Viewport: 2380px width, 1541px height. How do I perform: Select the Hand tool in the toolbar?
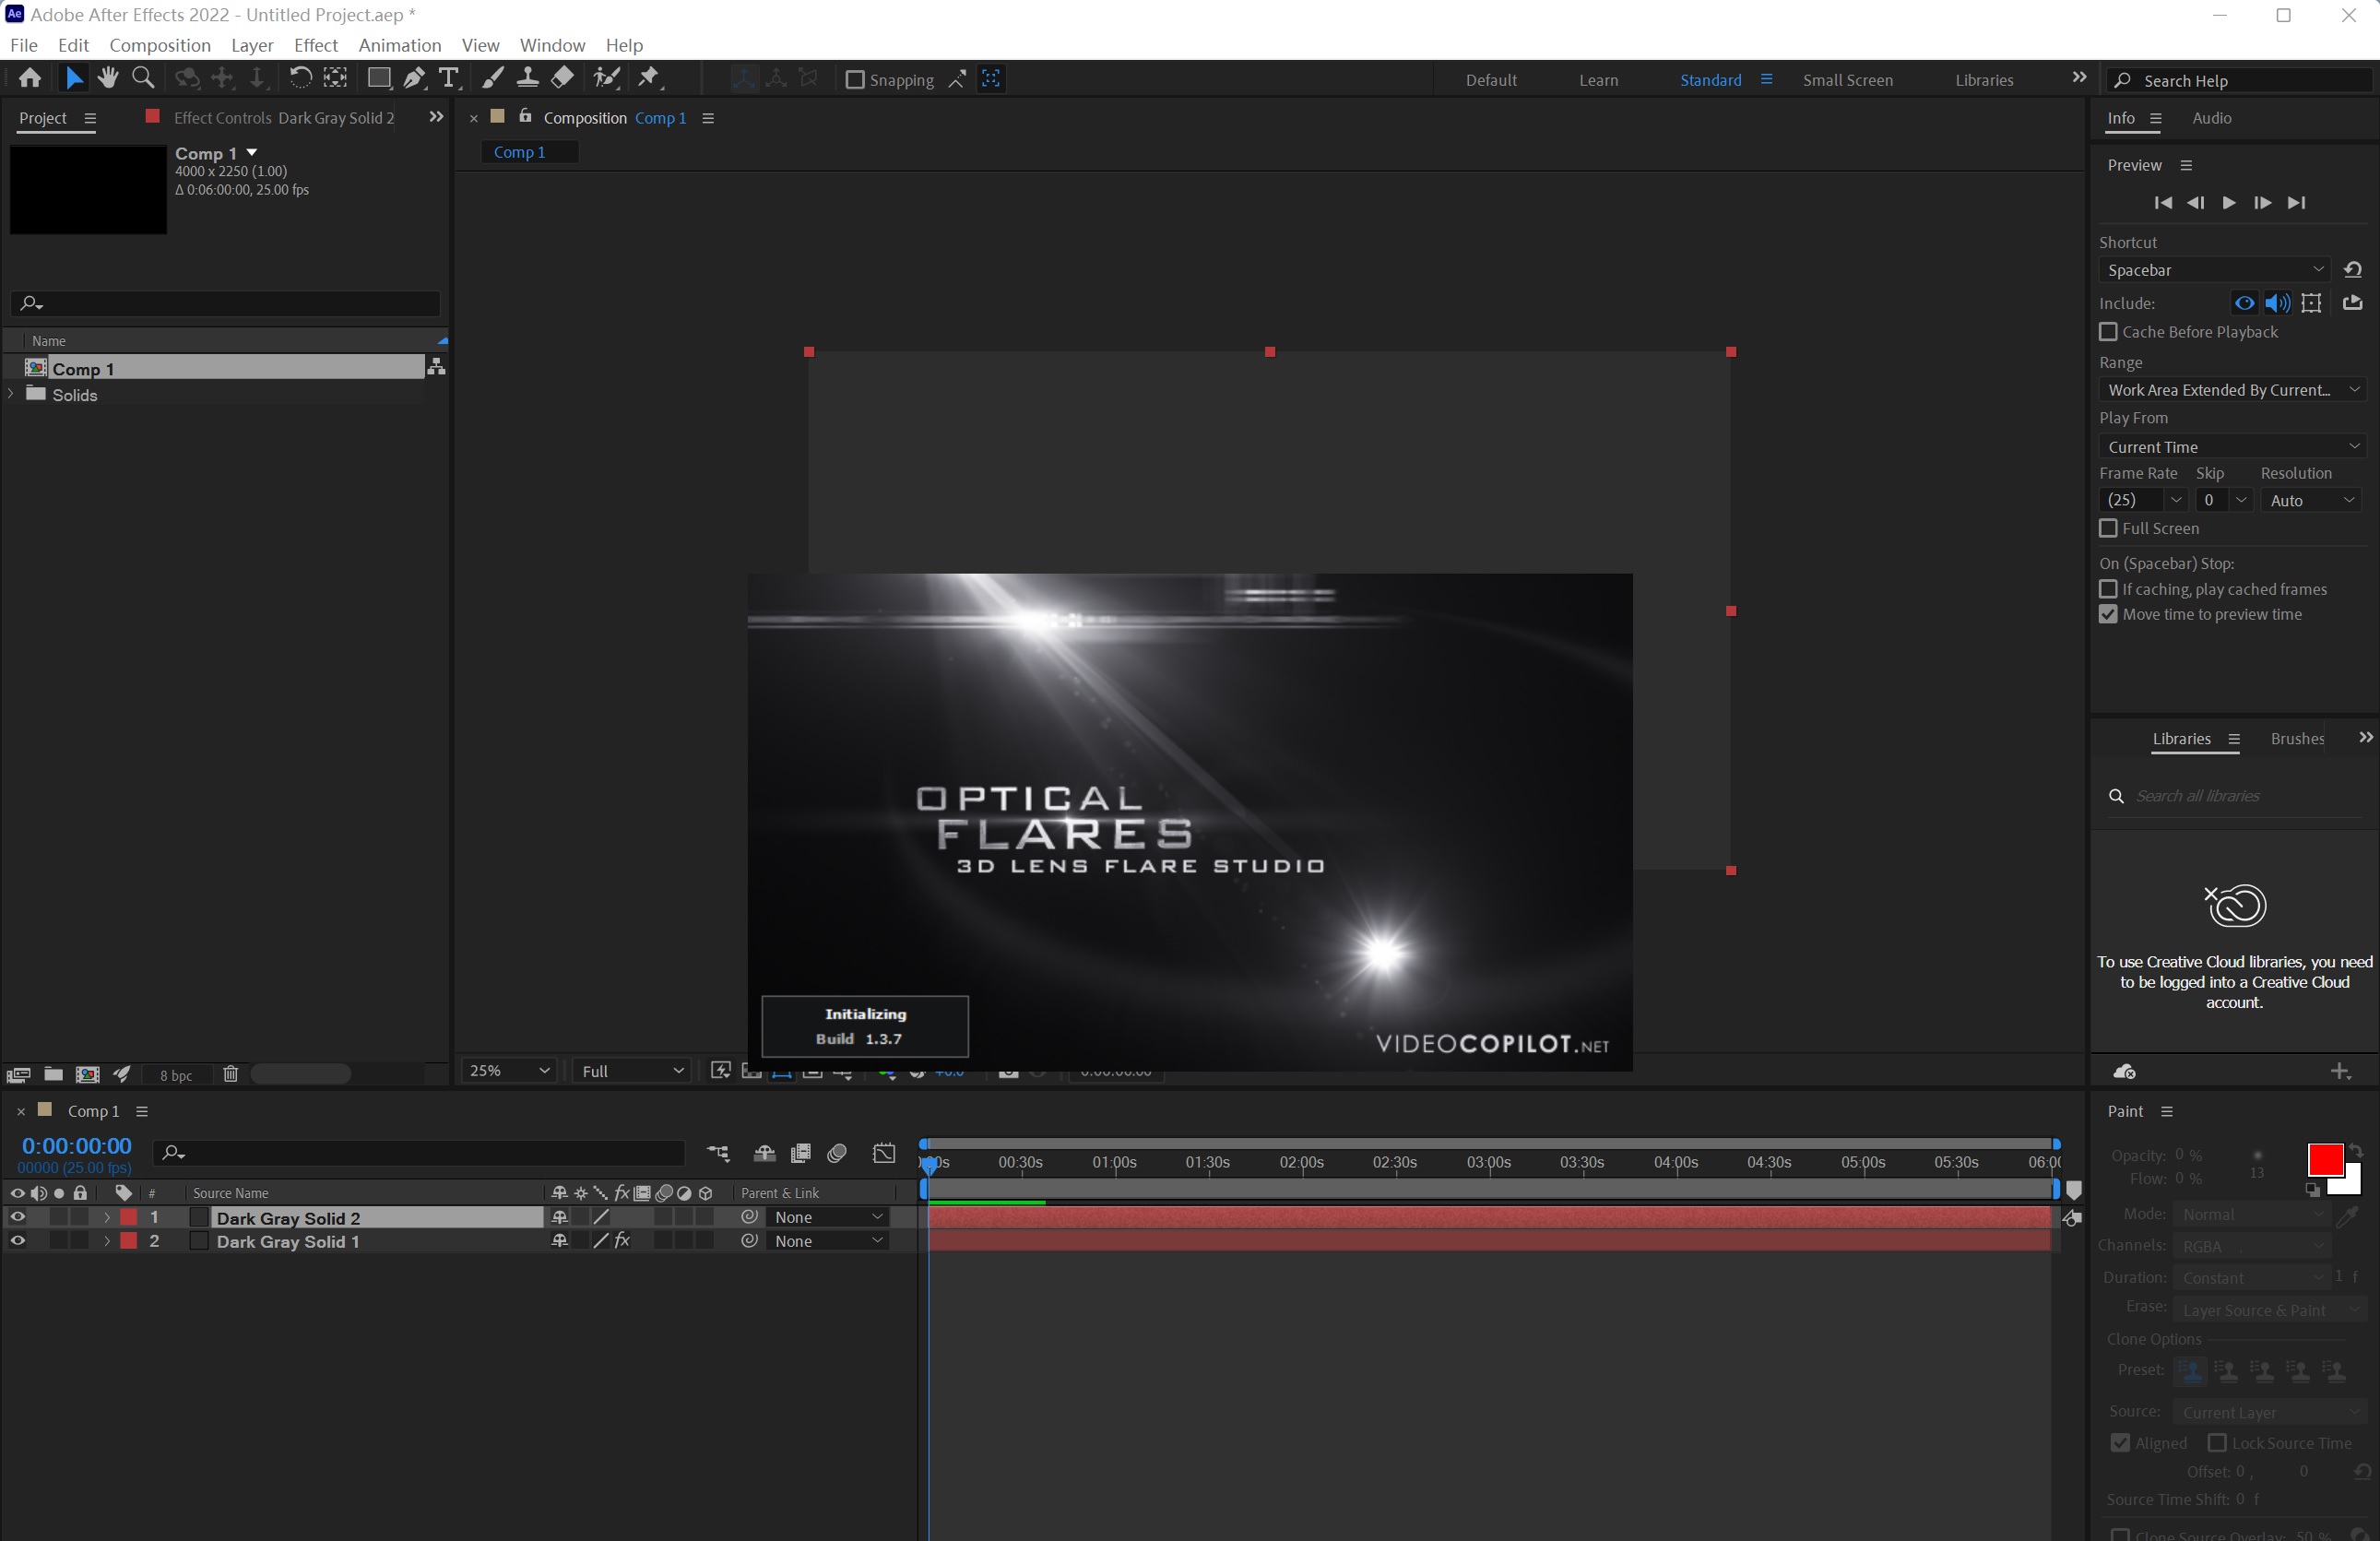pos(107,78)
